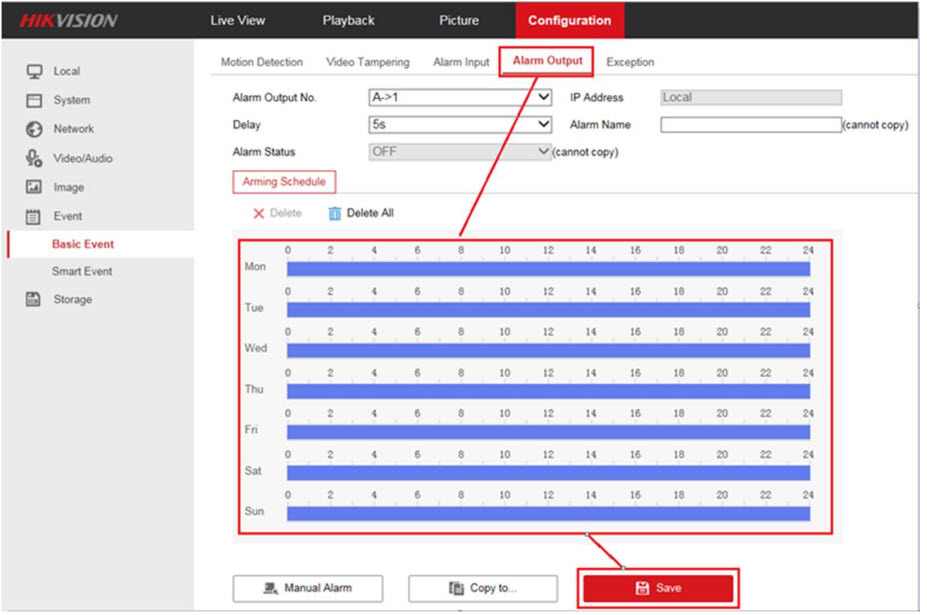The image size is (927, 615).
Task: Click the Storage disk icon
Action: tap(34, 299)
